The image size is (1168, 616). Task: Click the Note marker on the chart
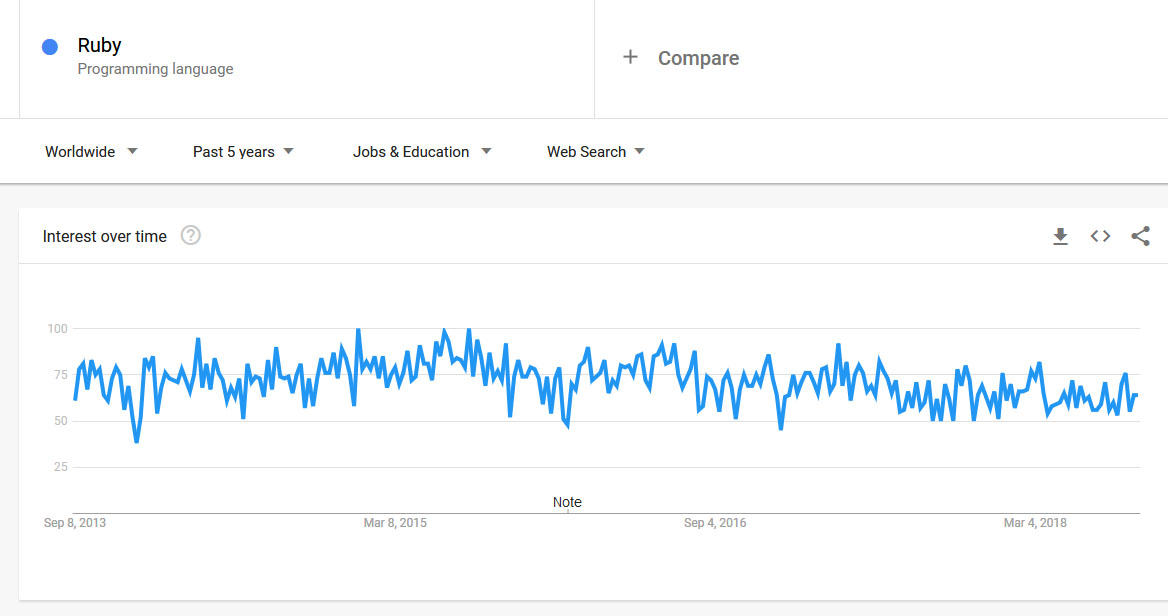click(567, 502)
